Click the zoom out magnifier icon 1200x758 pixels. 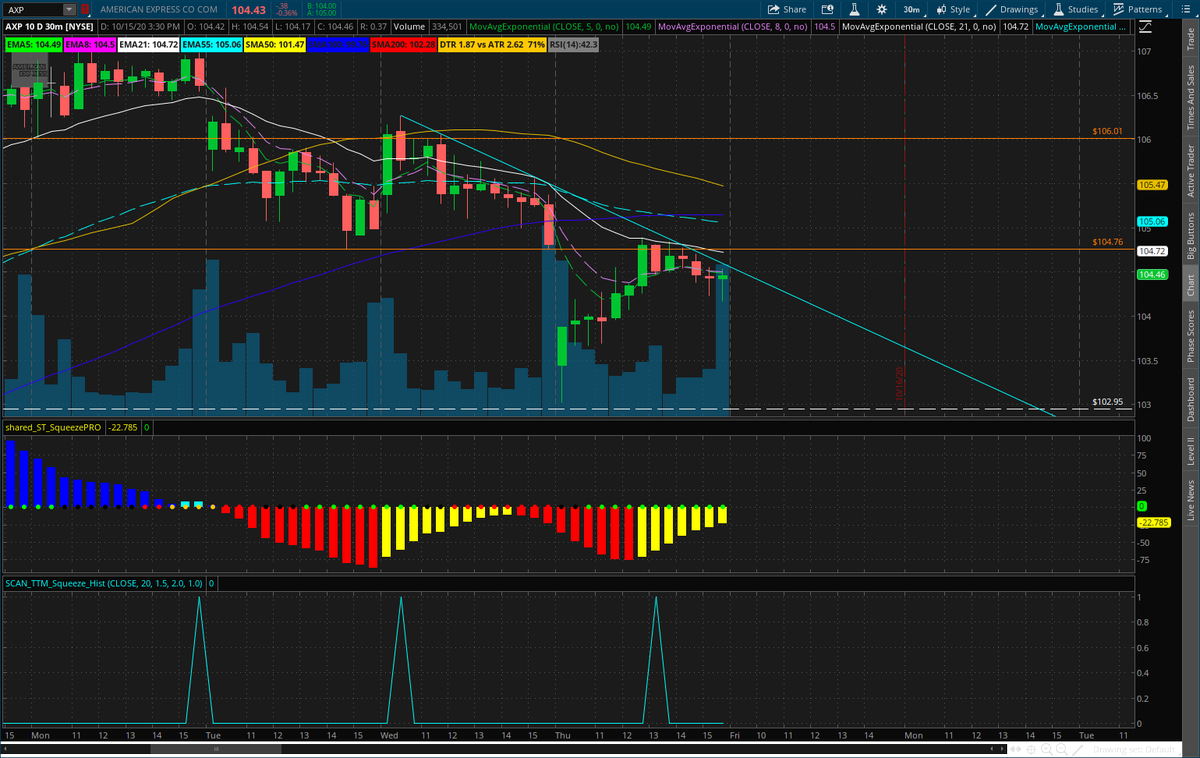pyautogui.click(x=1063, y=747)
